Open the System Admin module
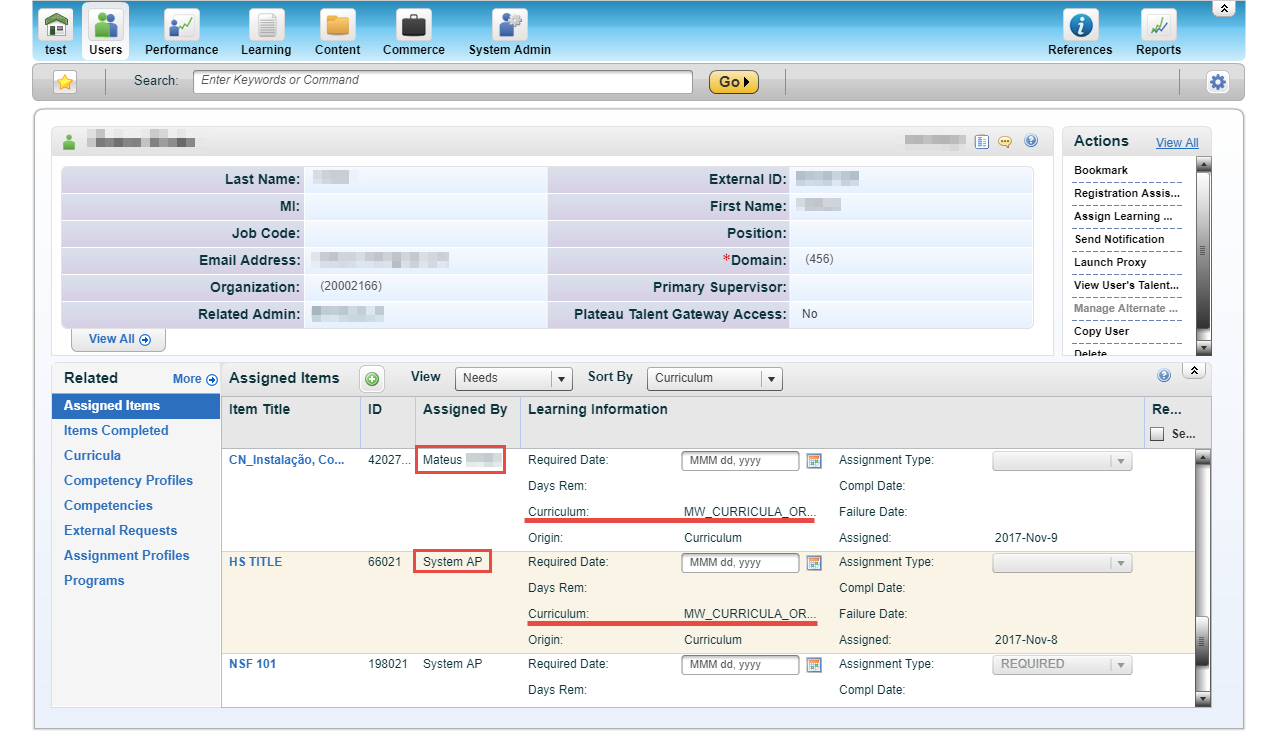 pyautogui.click(x=510, y=31)
